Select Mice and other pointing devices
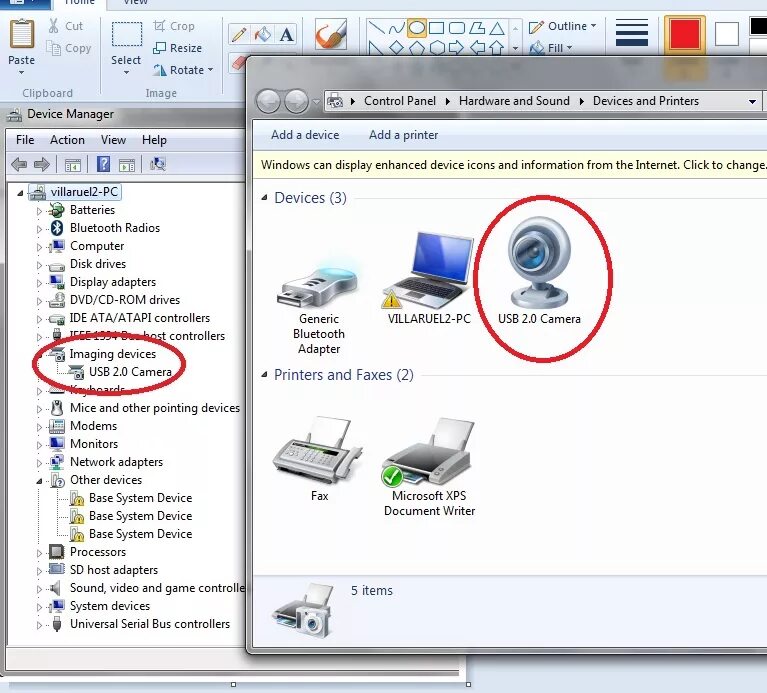Image resolution: width=767 pixels, height=693 pixels. pyautogui.click(x=155, y=408)
